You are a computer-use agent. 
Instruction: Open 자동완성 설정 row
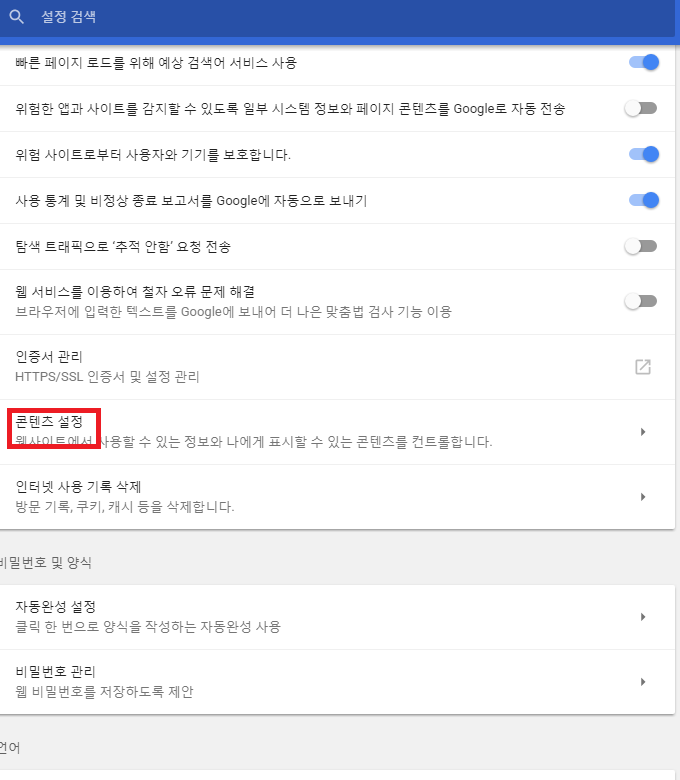click(x=337, y=617)
